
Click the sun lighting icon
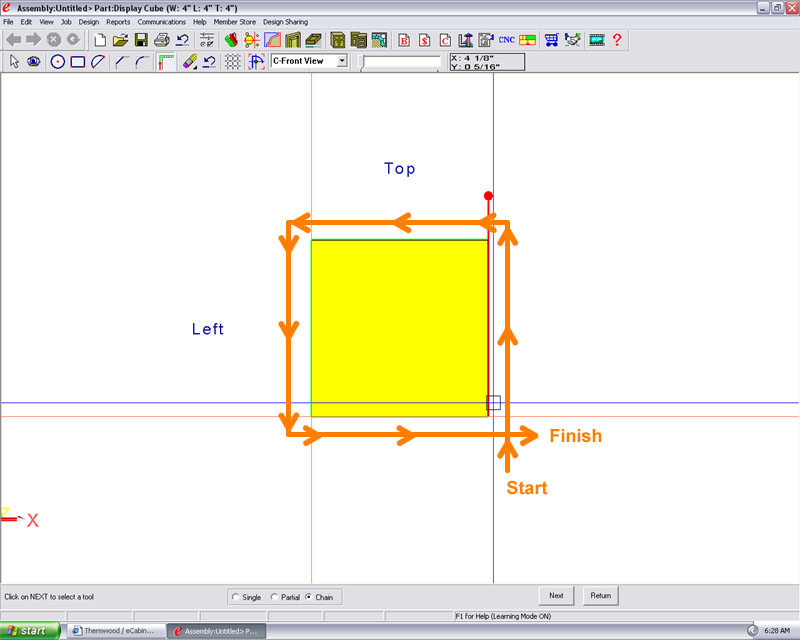click(x=252, y=40)
